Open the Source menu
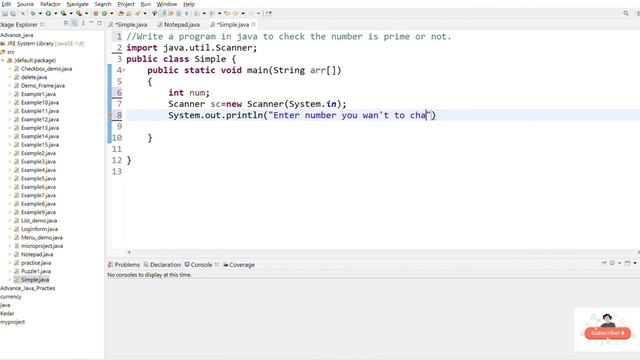 [25, 4]
